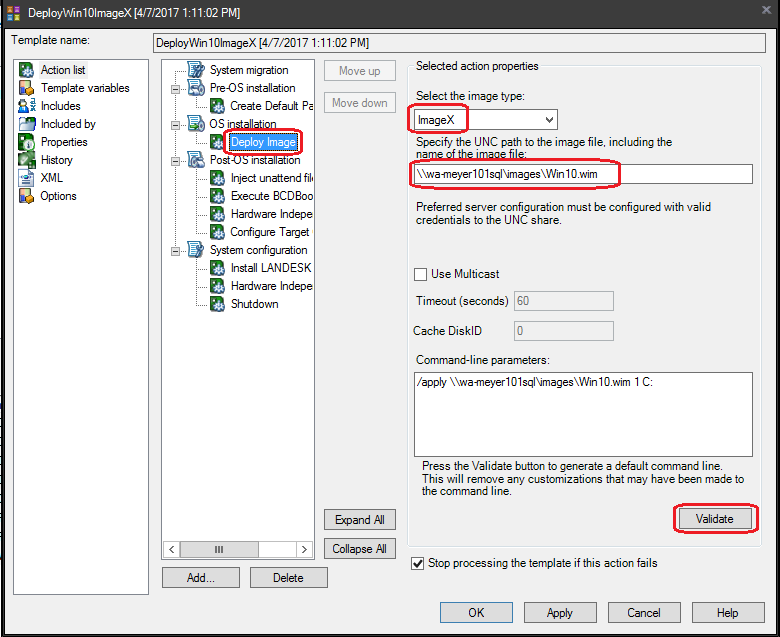Click the horizontal scrollbar thumb under tree
This screenshot has width=780, height=637.
(219, 549)
